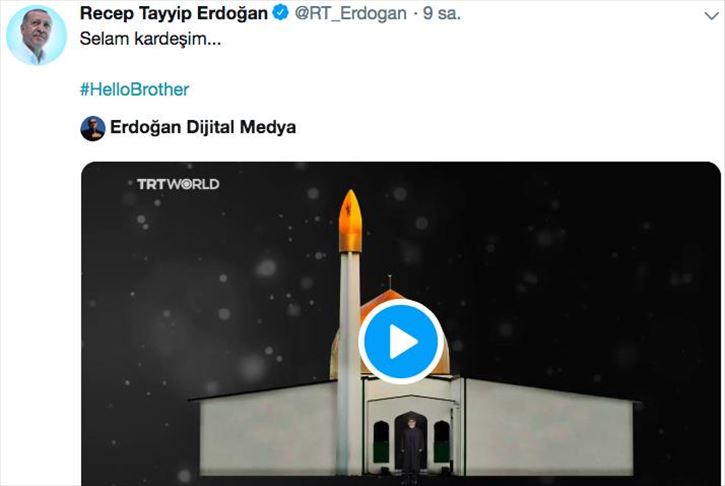Click the white minaret shaft in the video
This screenshot has height=486, width=725.
pos(349,363)
